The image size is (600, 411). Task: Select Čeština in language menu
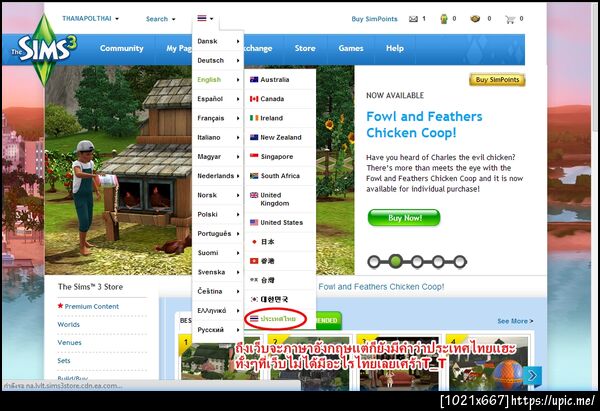[218, 291]
